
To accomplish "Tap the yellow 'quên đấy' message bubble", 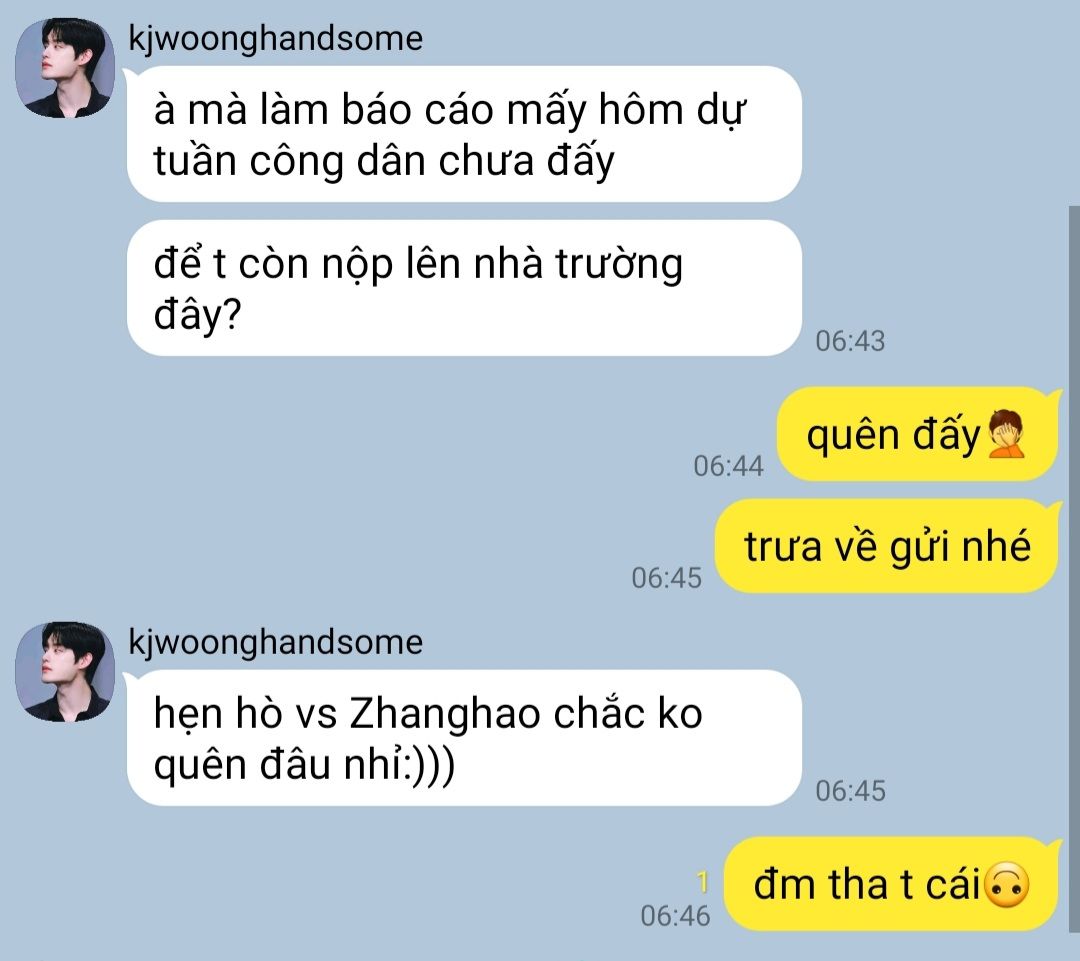I will coord(917,434).
